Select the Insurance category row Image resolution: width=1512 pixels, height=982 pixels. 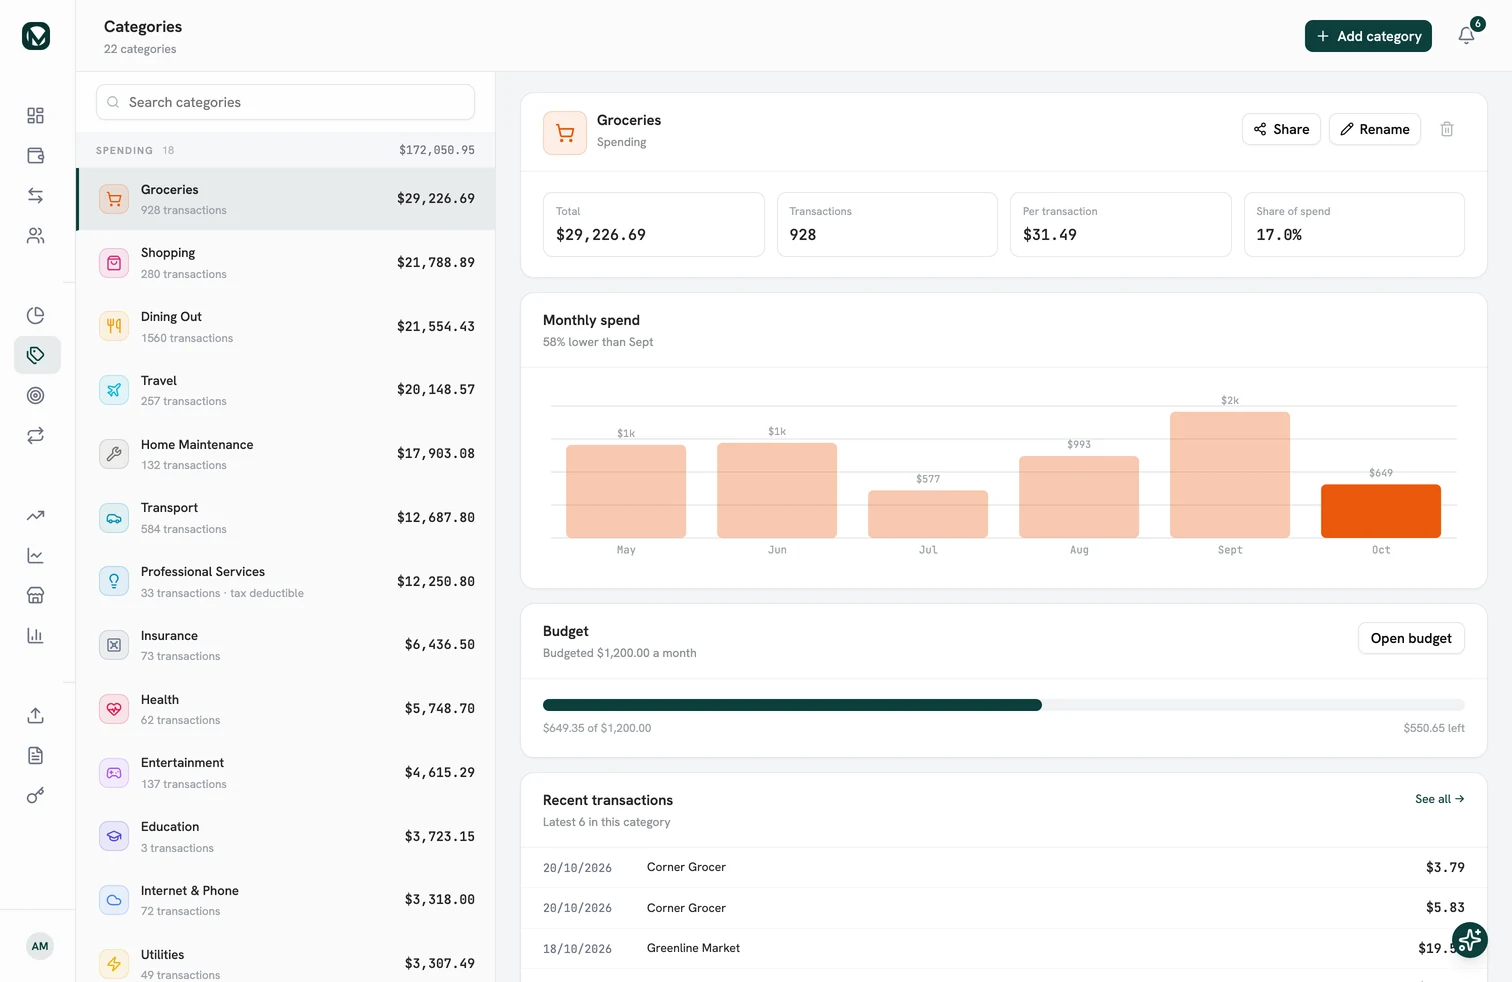pos(286,645)
